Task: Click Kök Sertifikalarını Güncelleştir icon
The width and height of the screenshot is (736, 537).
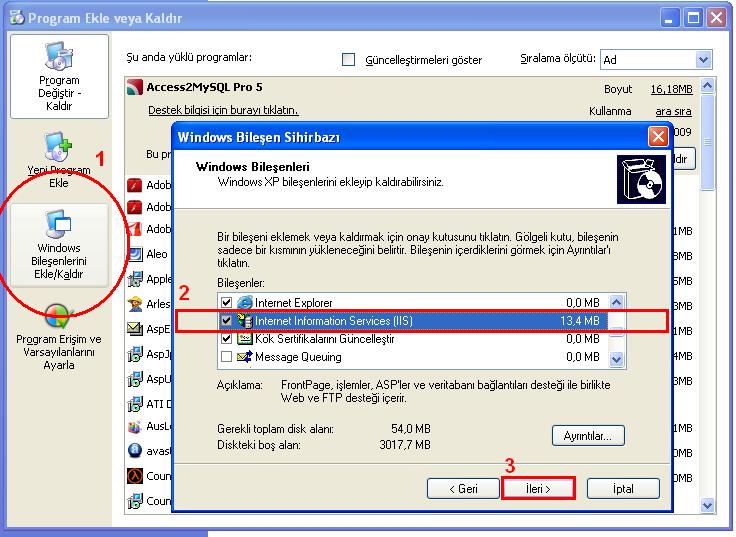Action: [x=245, y=338]
